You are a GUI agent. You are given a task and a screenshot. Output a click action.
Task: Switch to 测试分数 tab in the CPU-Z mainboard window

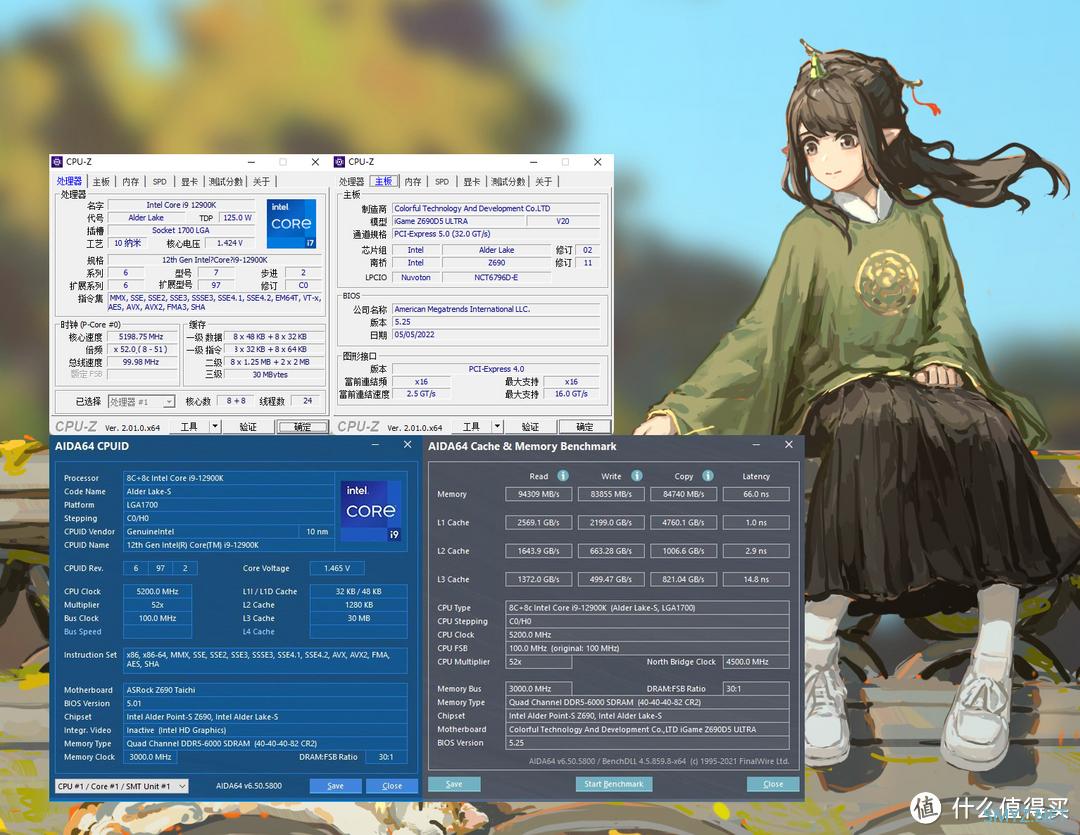click(508, 181)
